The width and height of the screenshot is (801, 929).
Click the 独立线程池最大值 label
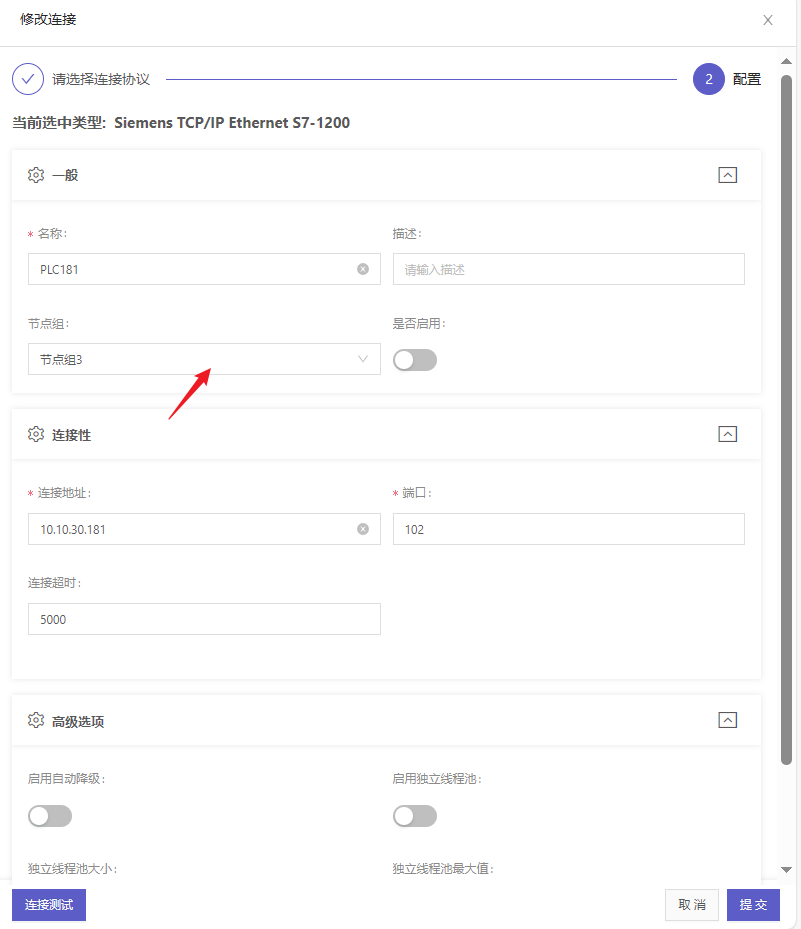[443, 869]
